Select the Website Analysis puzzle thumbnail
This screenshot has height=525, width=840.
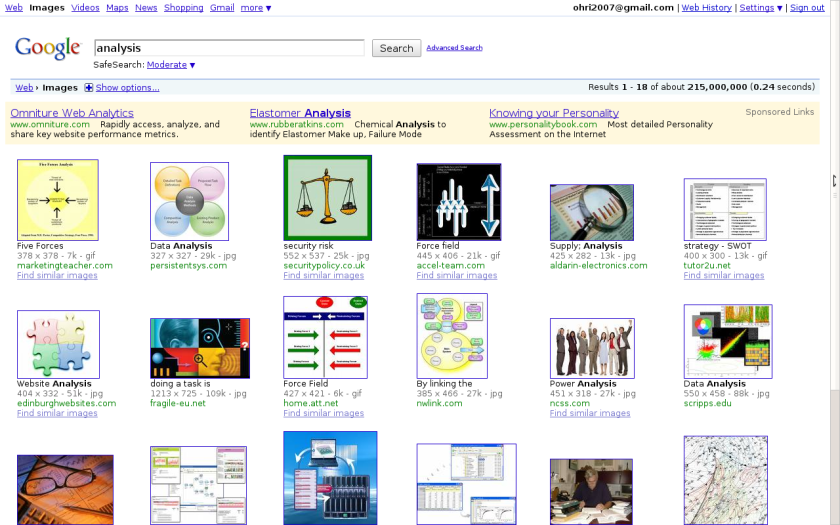point(58,344)
